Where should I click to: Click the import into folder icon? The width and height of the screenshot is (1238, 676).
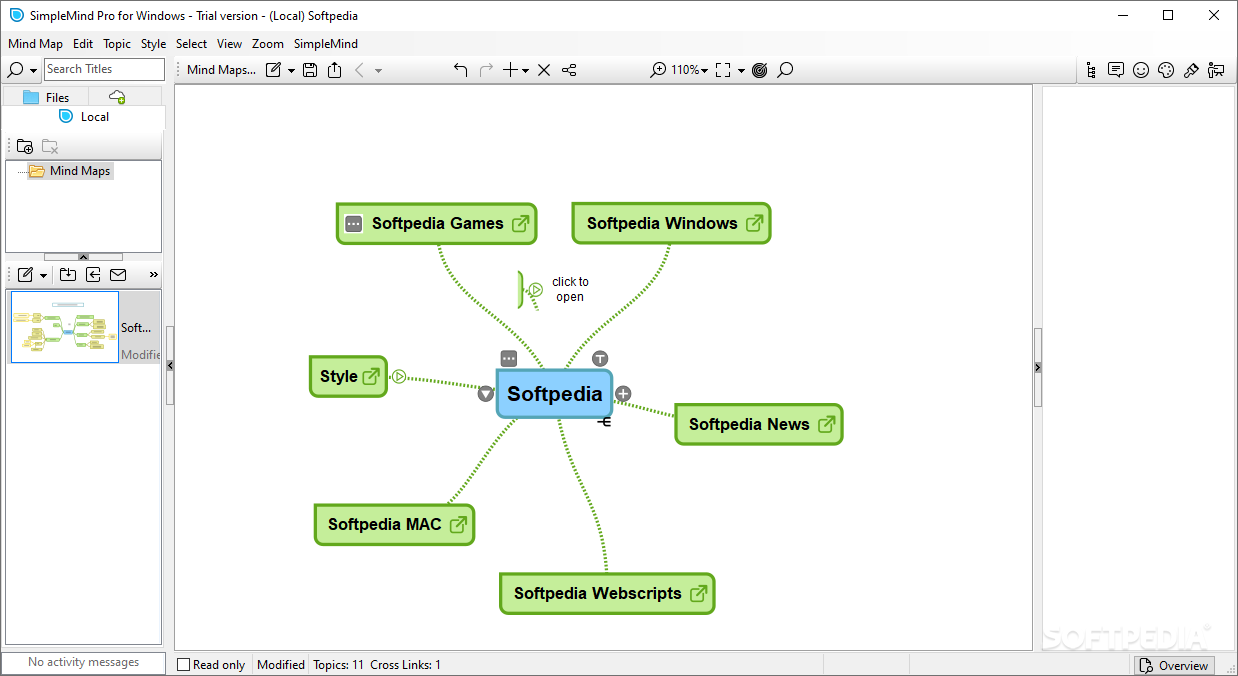pos(68,275)
